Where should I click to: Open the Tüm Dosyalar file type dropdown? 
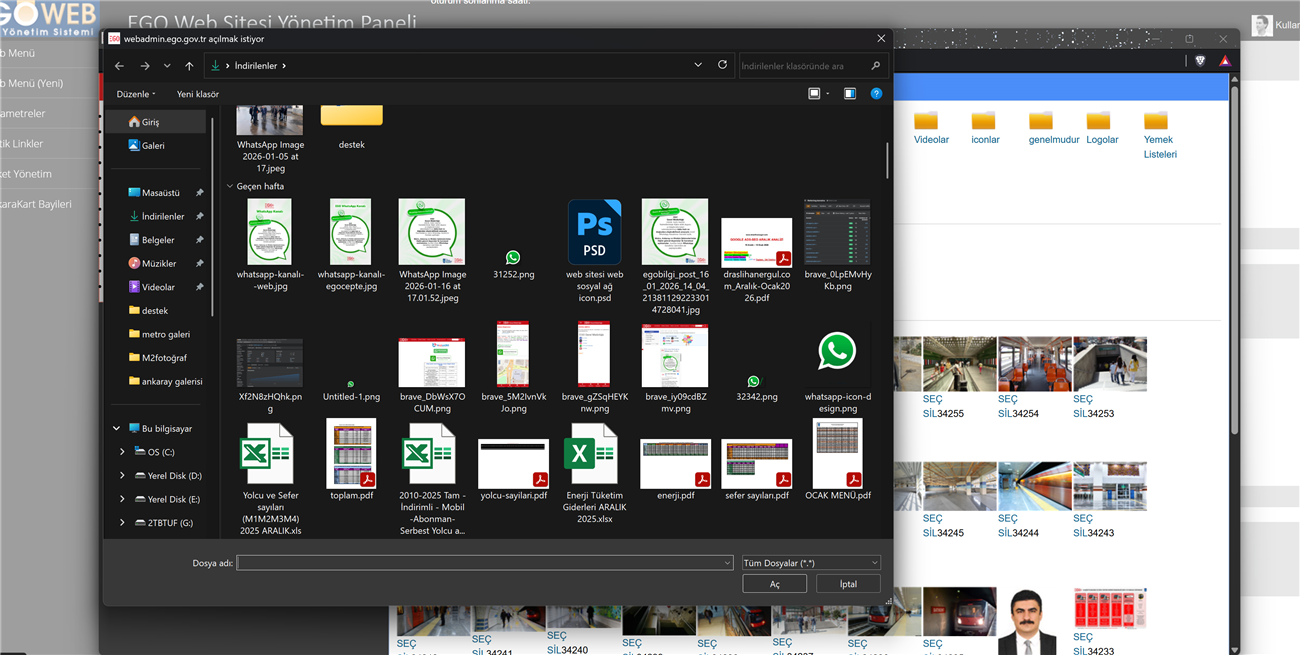click(811, 563)
